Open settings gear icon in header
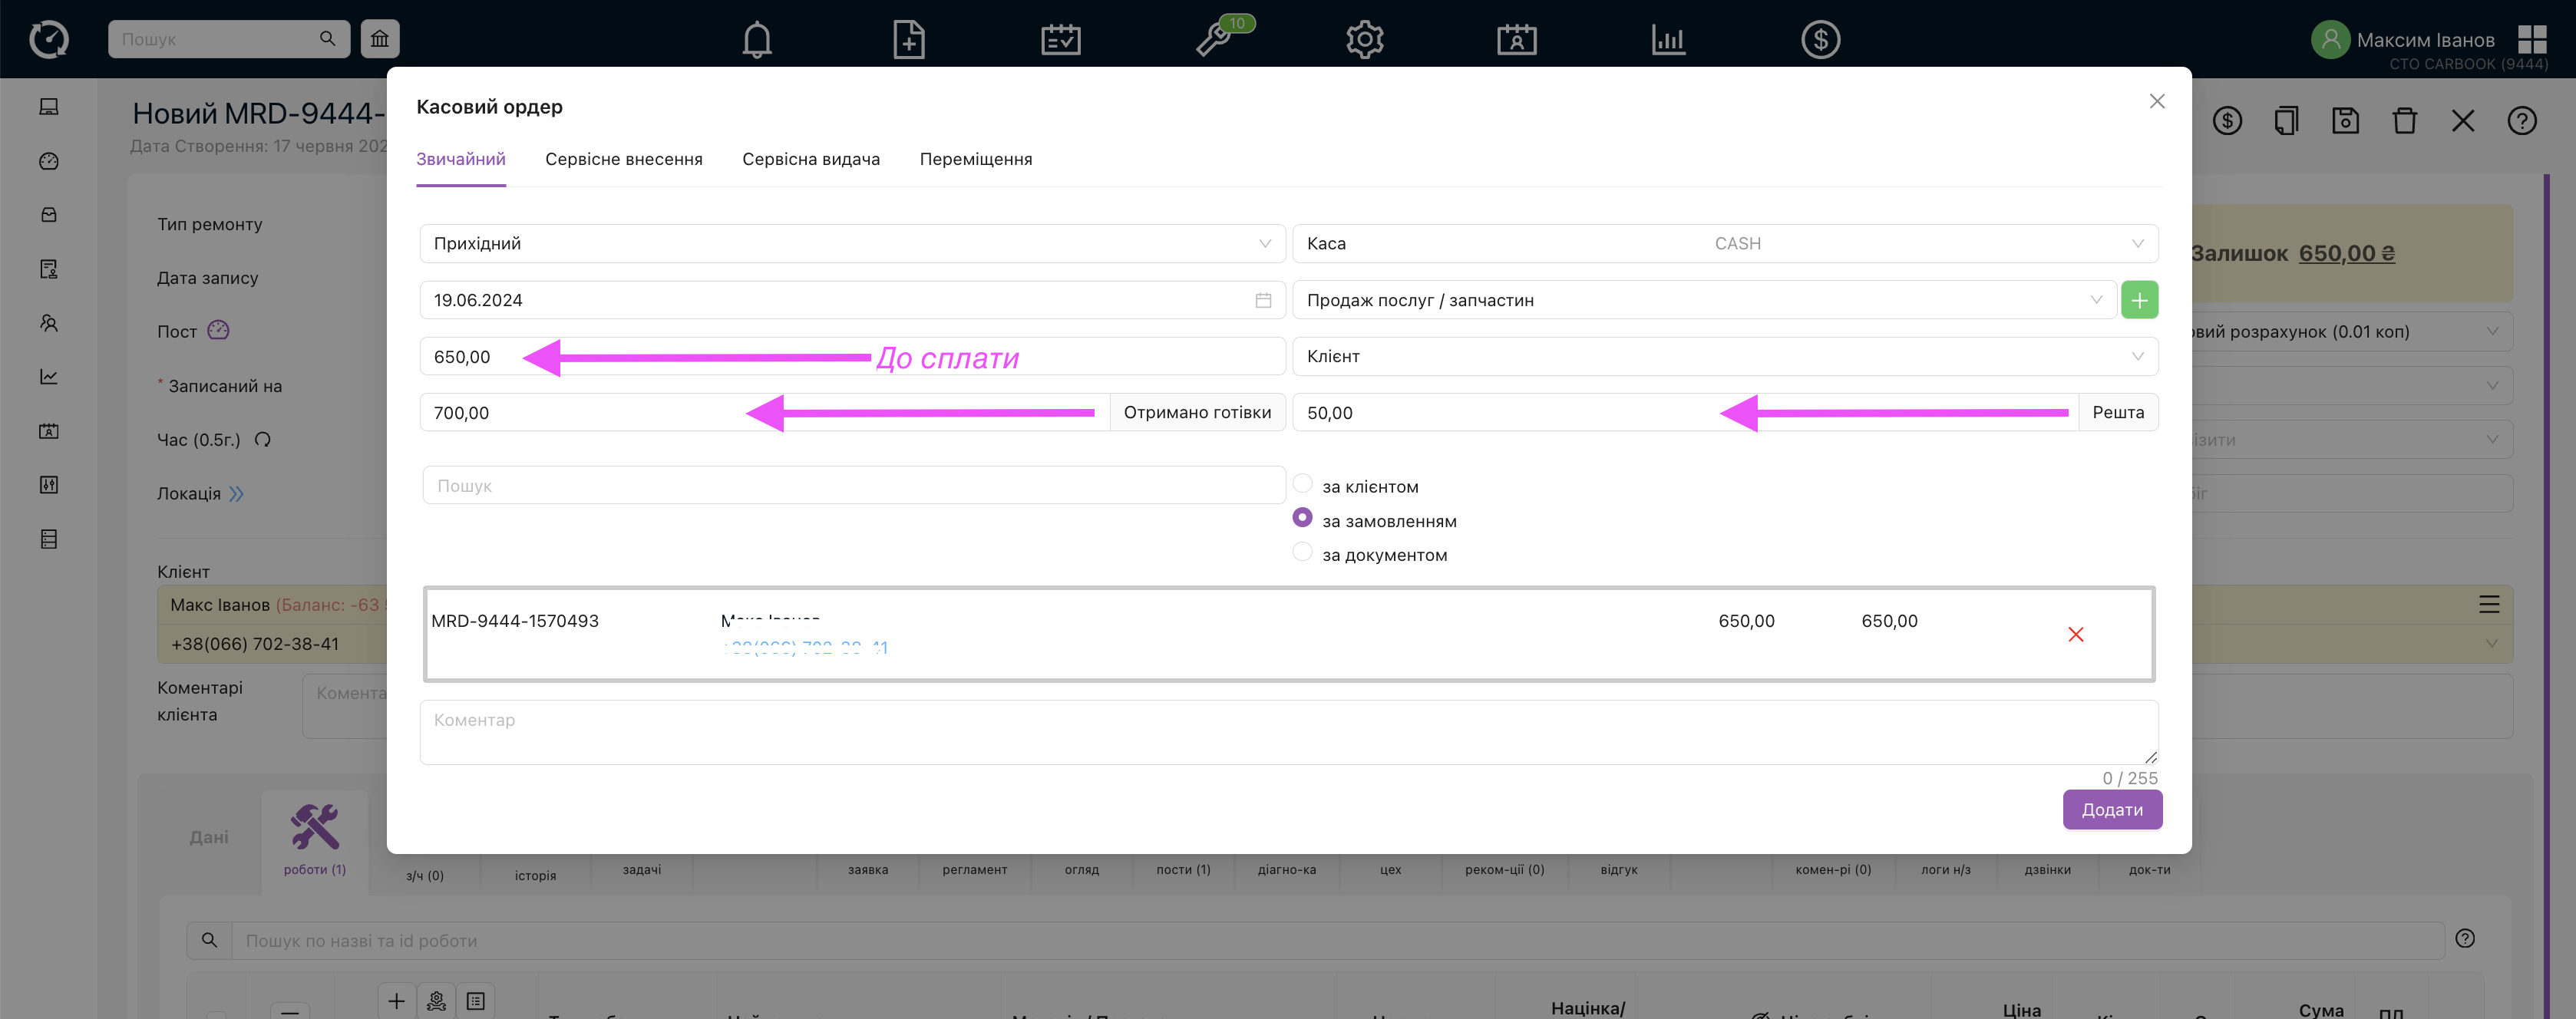2576x1019 pixels. pos(1364,40)
